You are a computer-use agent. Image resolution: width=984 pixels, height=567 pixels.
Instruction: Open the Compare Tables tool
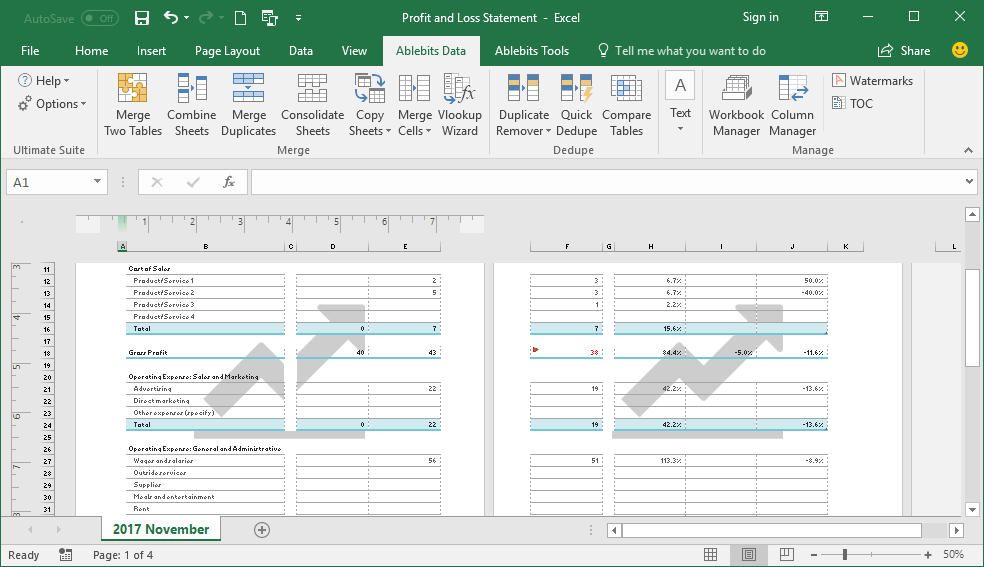coord(626,105)
